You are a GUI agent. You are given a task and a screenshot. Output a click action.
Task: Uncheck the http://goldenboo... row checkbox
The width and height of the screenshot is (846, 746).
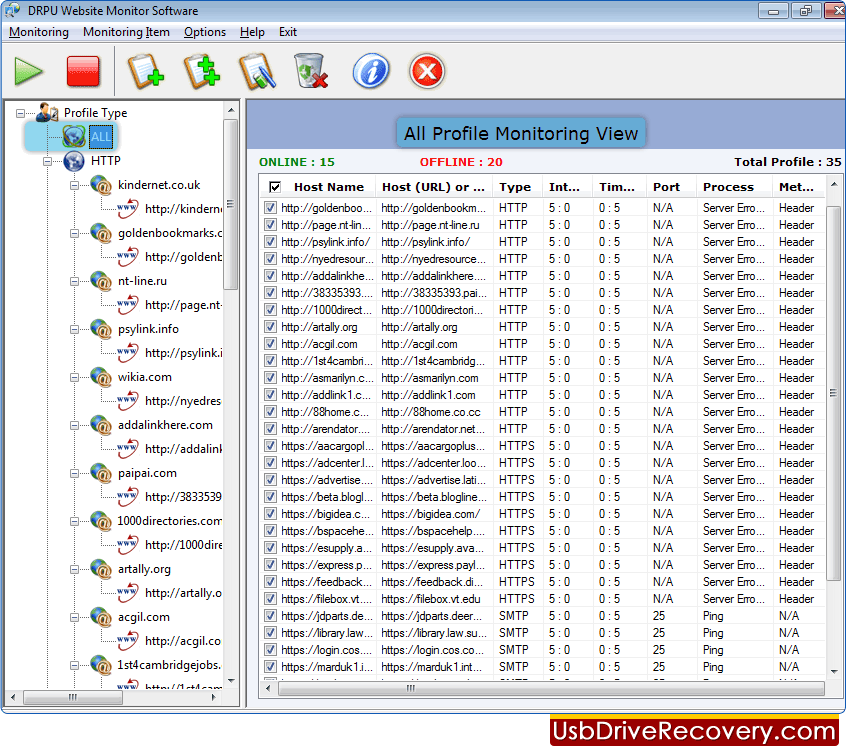(x=270, y=208)
